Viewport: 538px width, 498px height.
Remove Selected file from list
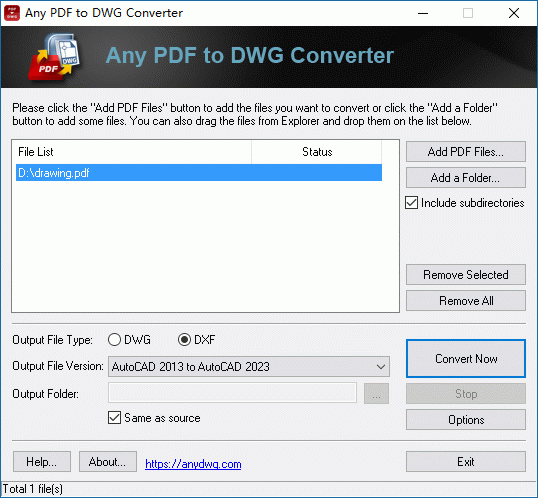pos(466,275)
